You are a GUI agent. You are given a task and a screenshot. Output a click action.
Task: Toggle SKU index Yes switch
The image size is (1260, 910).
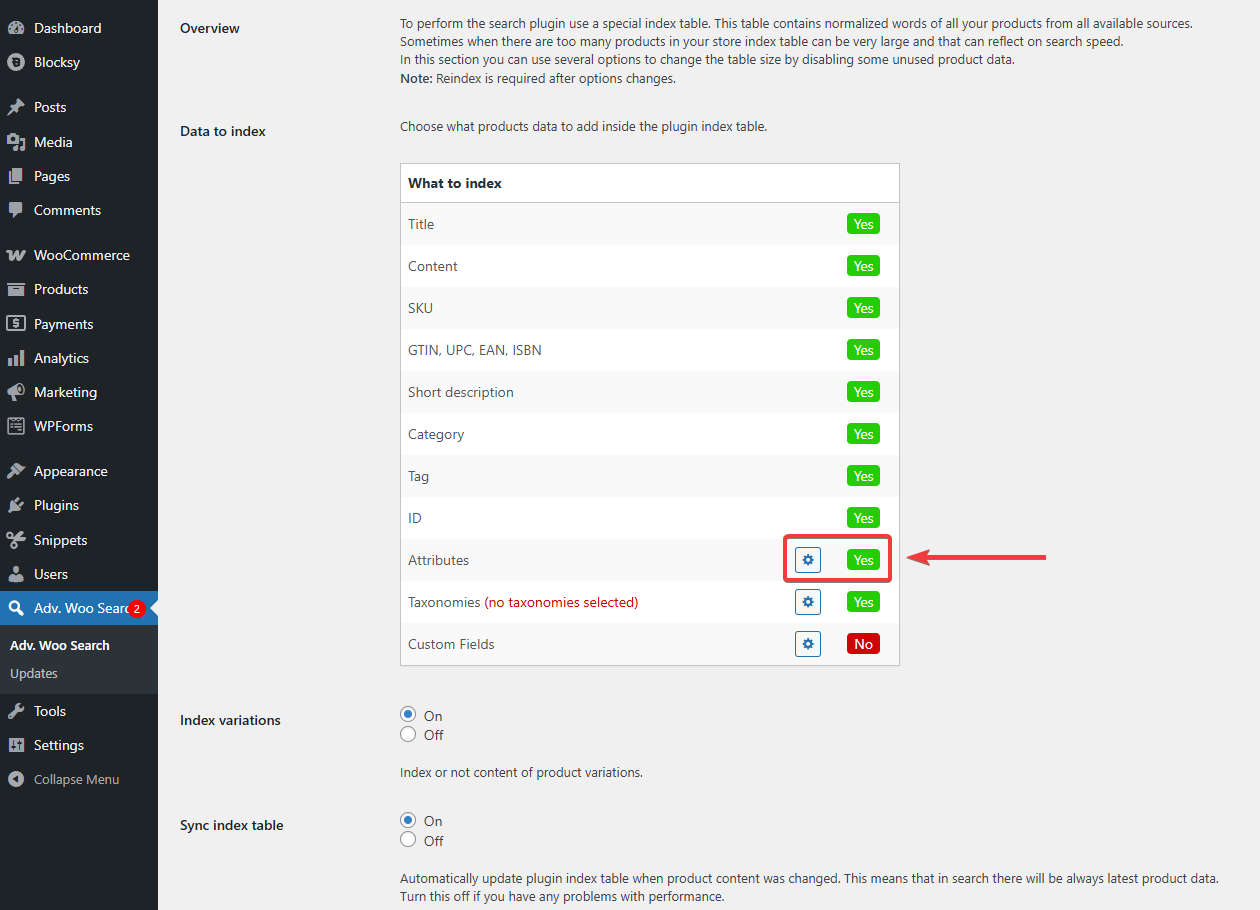coord(863,308)
